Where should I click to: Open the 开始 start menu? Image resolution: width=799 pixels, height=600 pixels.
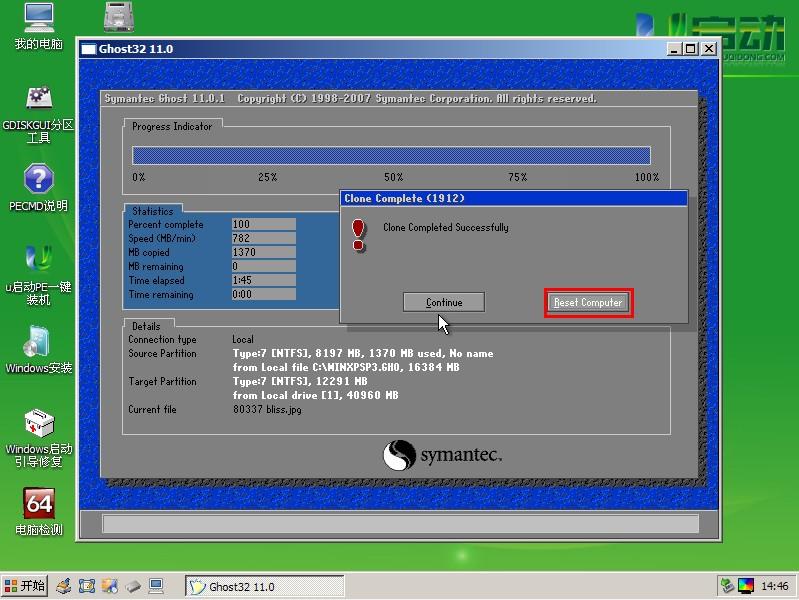[25, 586]
